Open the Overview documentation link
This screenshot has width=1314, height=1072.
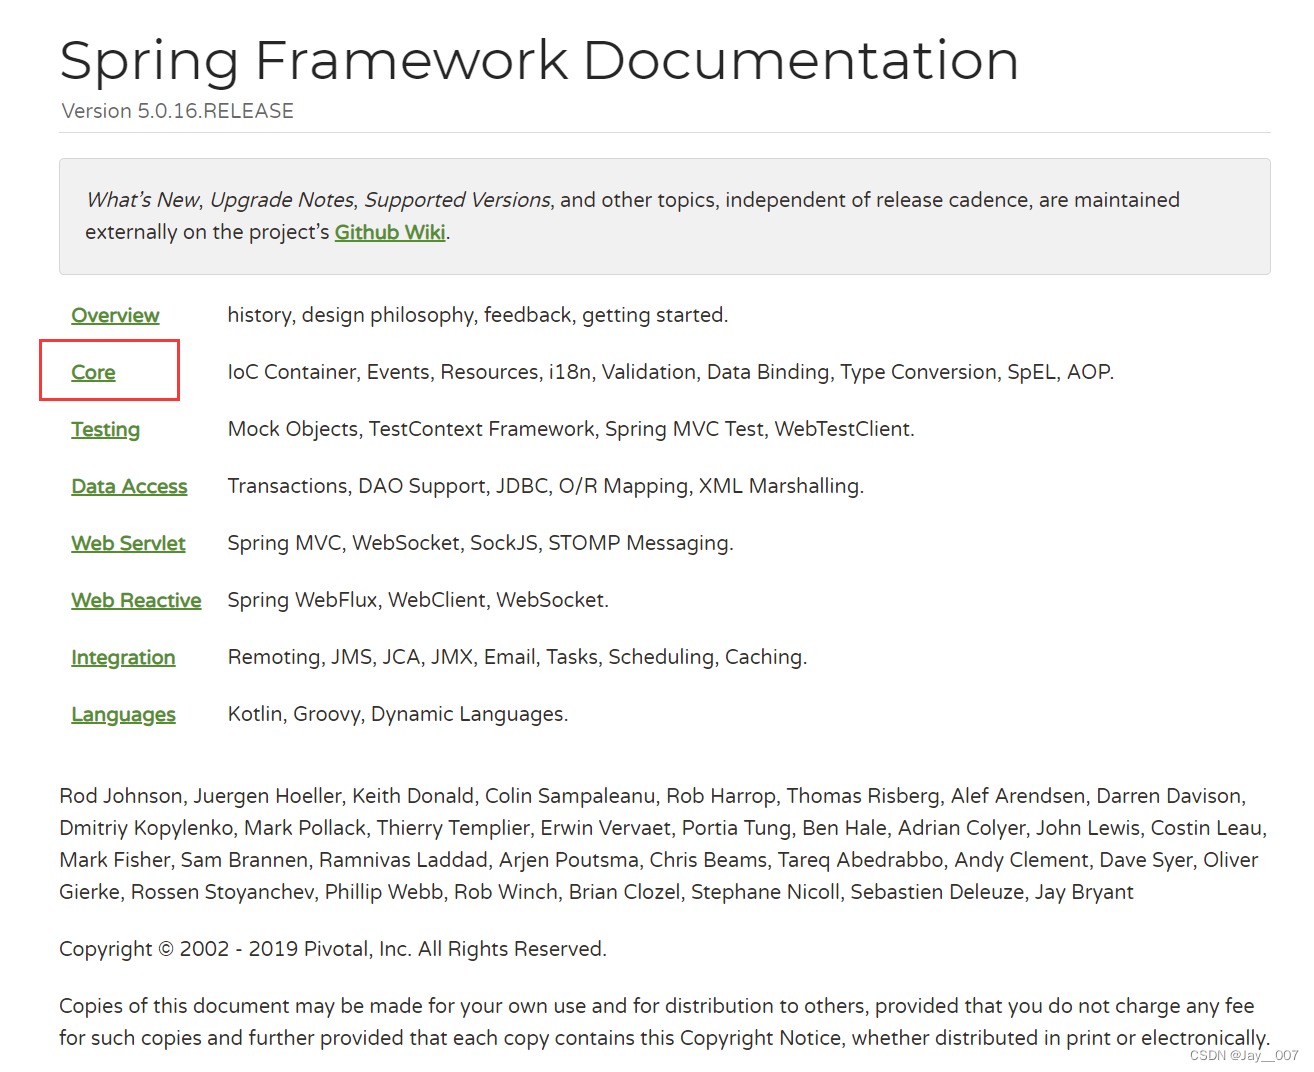click(115, 315)
